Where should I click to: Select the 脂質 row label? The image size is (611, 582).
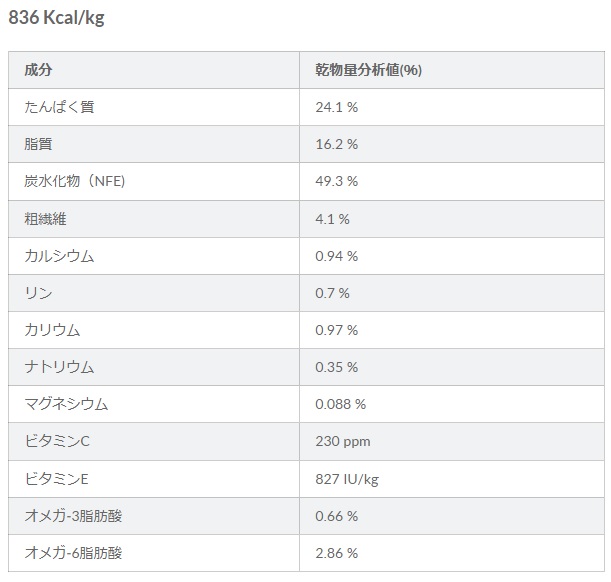[x=38, y=144]
